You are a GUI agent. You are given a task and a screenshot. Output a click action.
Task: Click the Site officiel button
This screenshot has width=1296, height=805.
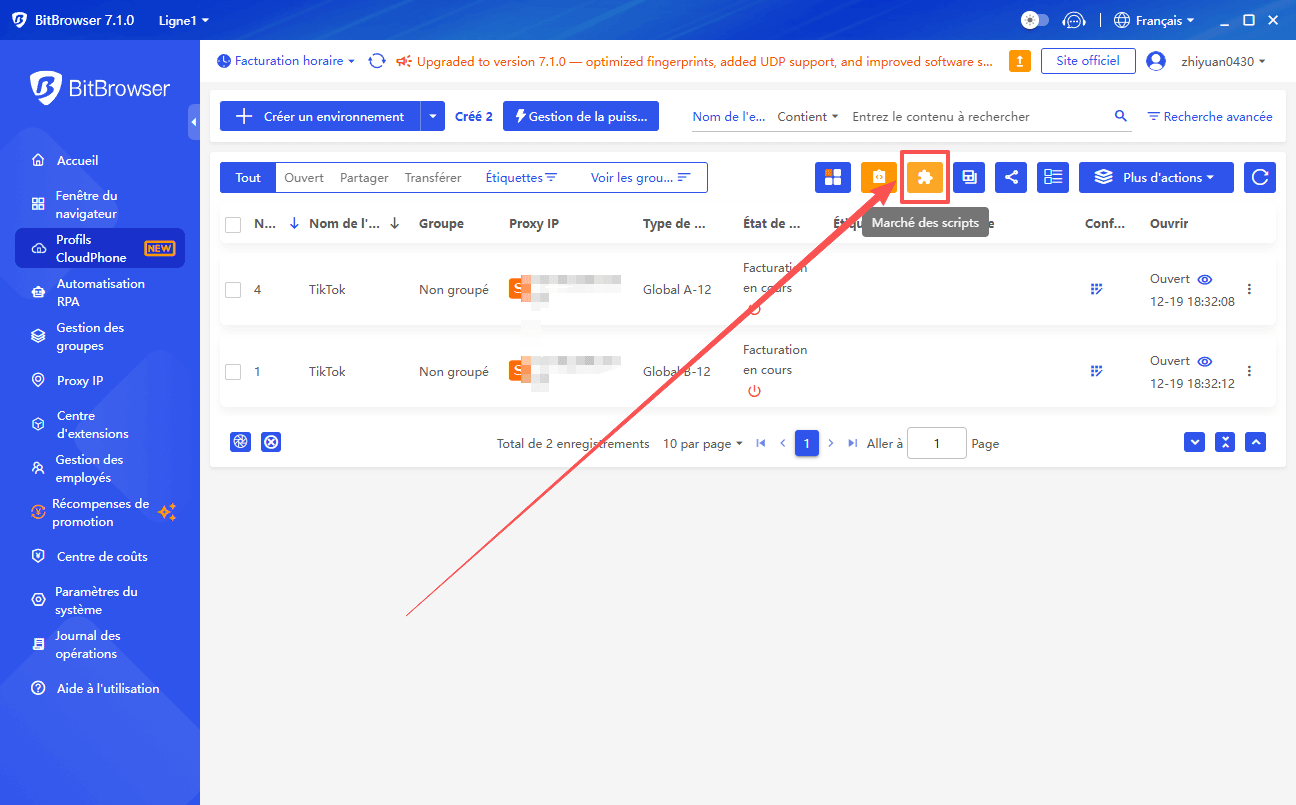[1087, 61]
